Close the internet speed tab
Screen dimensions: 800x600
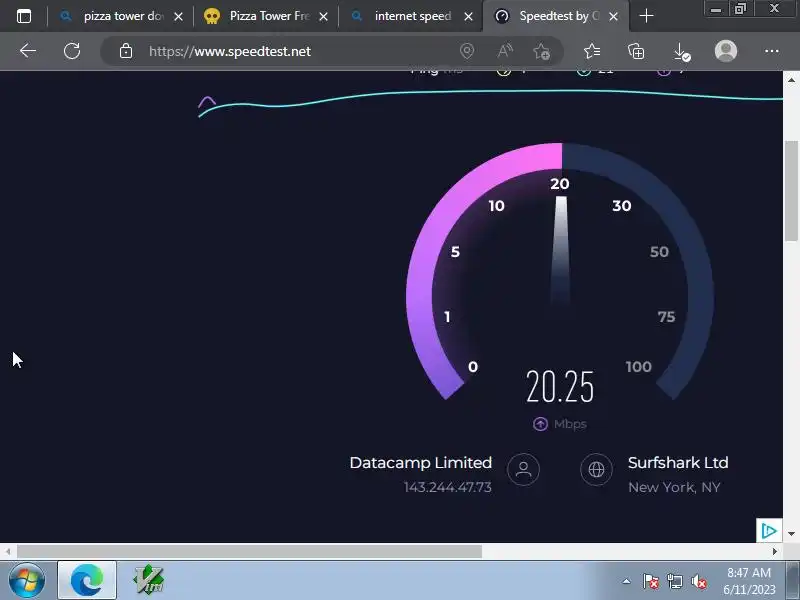tap(468, 17)
